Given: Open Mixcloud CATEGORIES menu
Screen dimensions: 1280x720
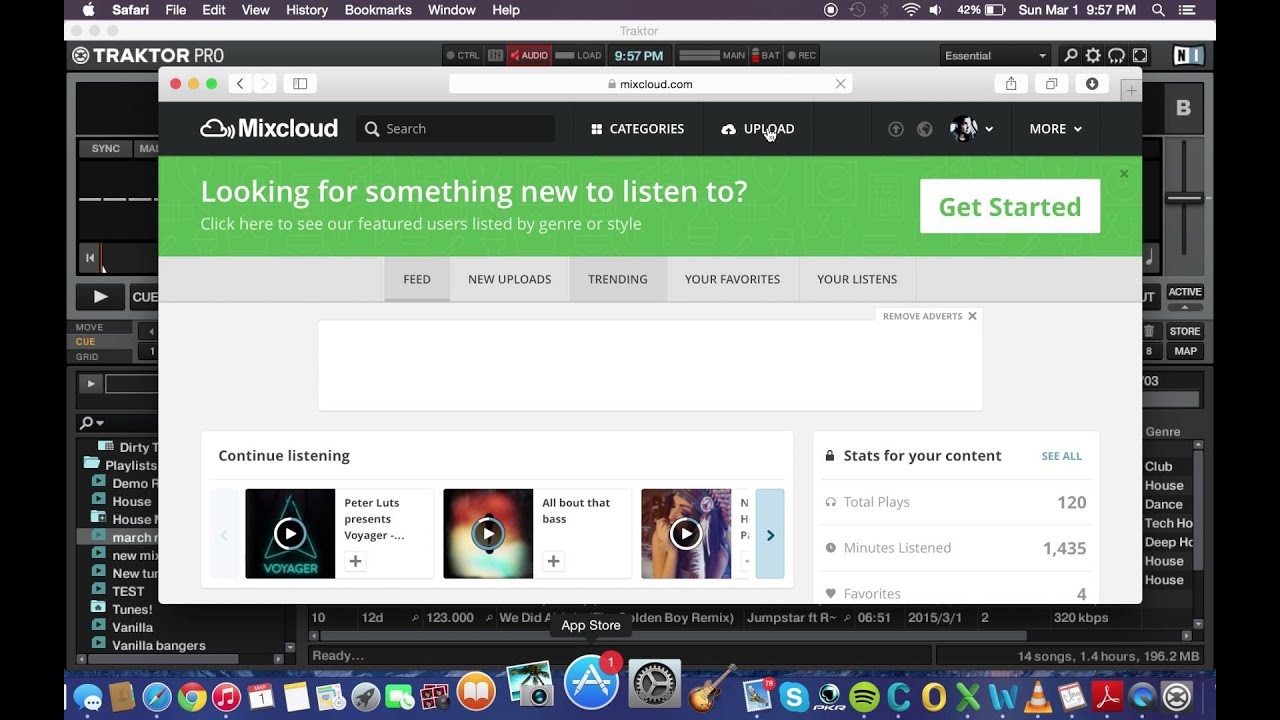Looking at the screenshot, I should 638,129.
